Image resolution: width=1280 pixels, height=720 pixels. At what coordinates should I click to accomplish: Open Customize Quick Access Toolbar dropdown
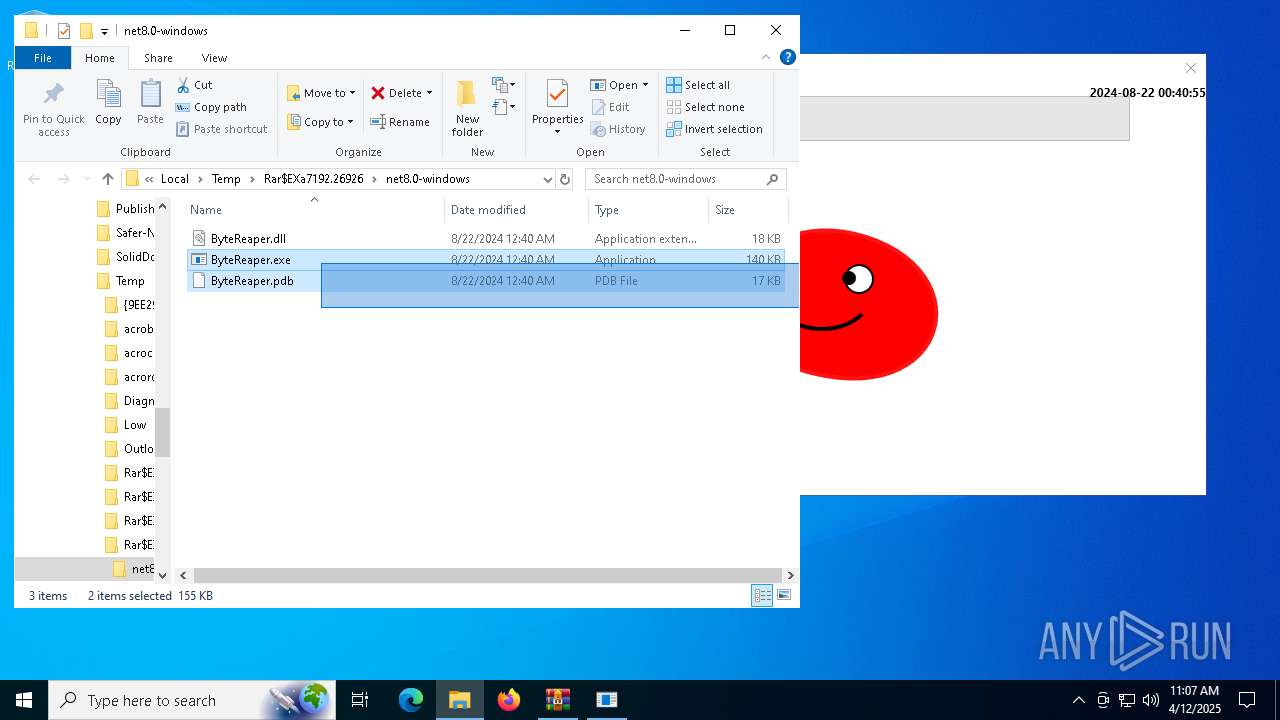pos(104,31)
